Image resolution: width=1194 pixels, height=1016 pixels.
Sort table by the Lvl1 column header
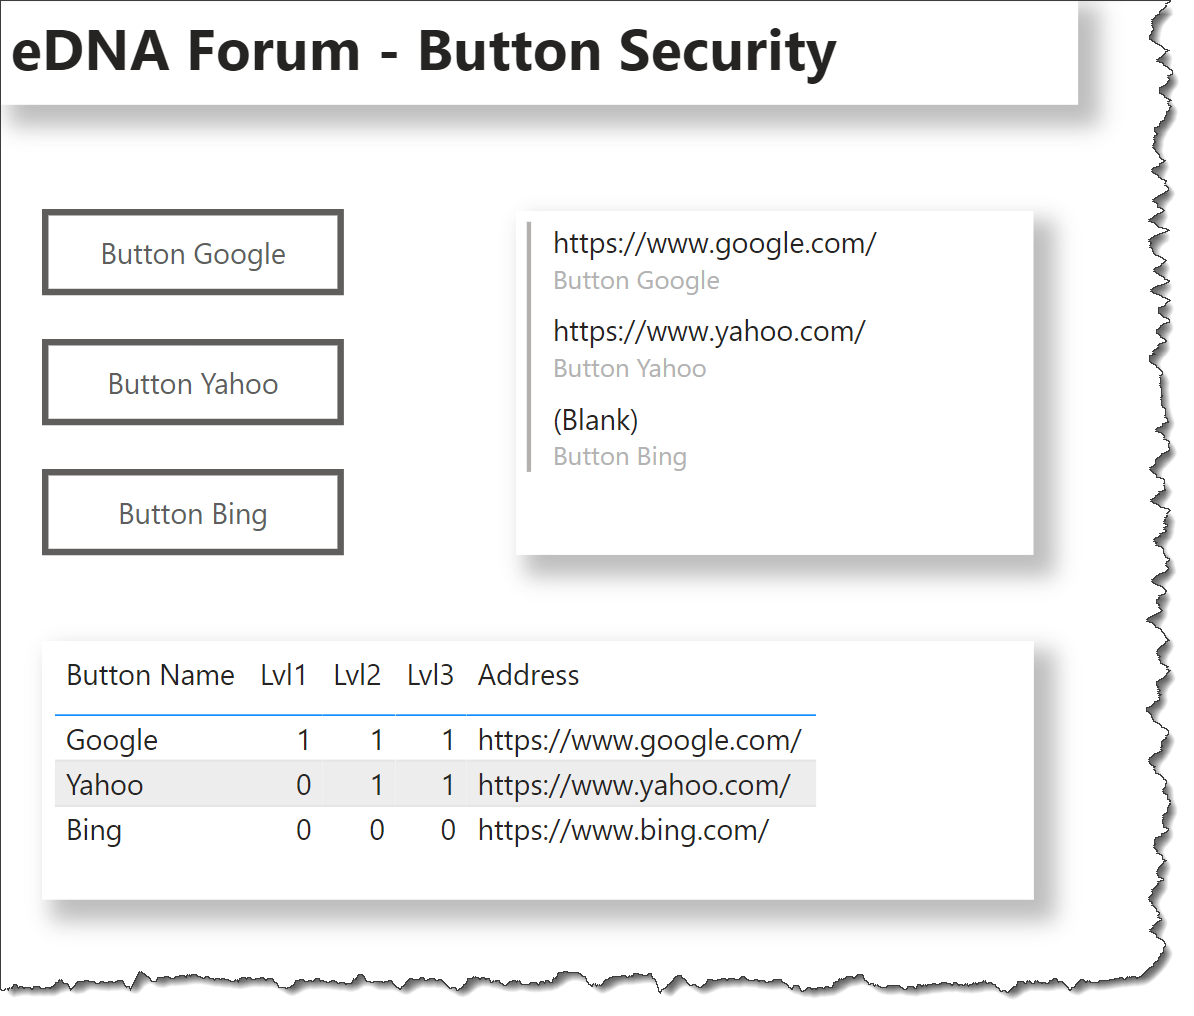[283, 676]
